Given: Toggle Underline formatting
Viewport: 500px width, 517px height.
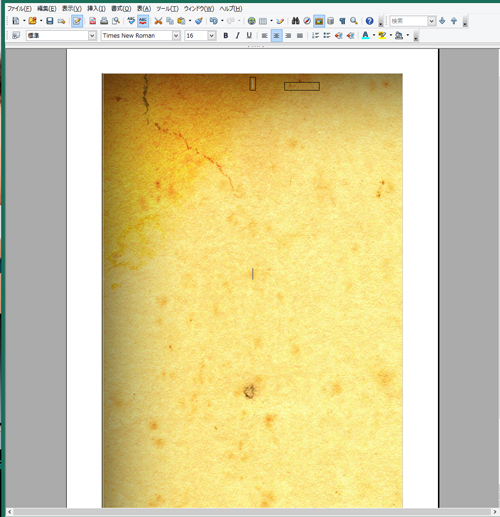Looking at the screenshot, I should click(249, 35).
